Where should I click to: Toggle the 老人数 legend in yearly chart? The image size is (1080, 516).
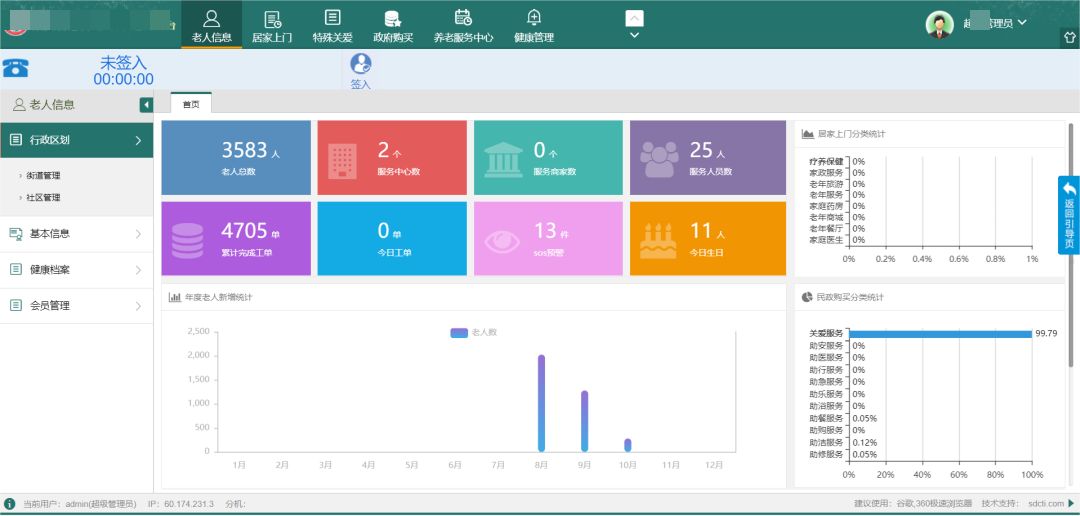pos(474,332)
